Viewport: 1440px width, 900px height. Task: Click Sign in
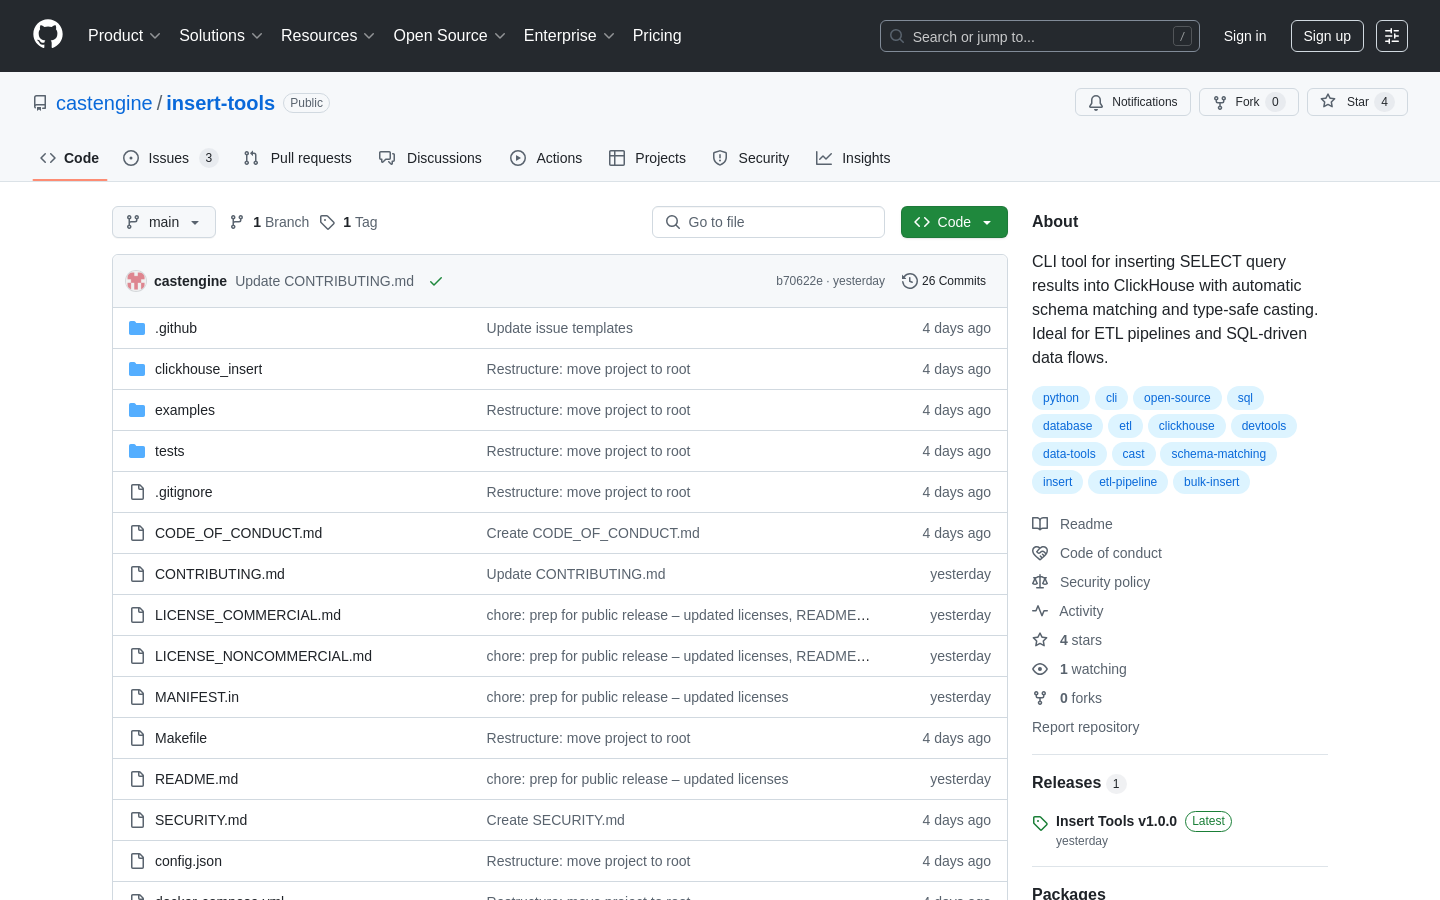pyautogui.click(x=1245, y=36)
